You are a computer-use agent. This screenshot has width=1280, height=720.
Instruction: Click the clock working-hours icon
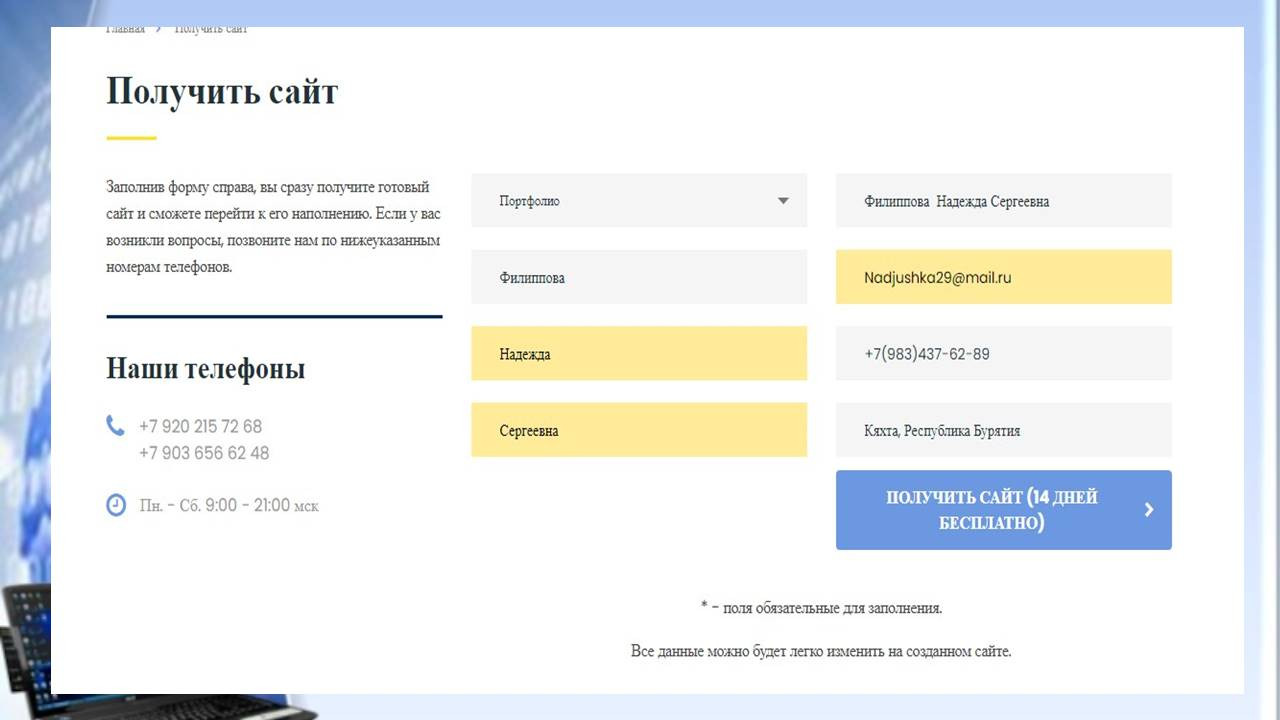(116, 505)
